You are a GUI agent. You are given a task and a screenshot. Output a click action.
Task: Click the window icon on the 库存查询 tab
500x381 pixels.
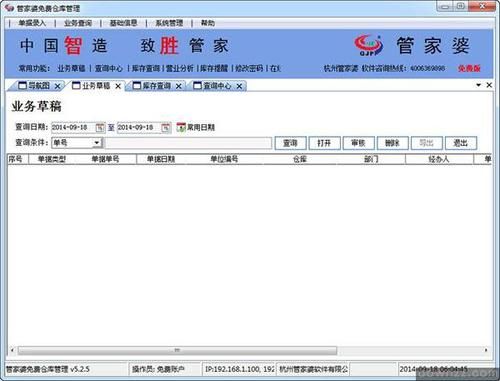(x=137, y=86)
